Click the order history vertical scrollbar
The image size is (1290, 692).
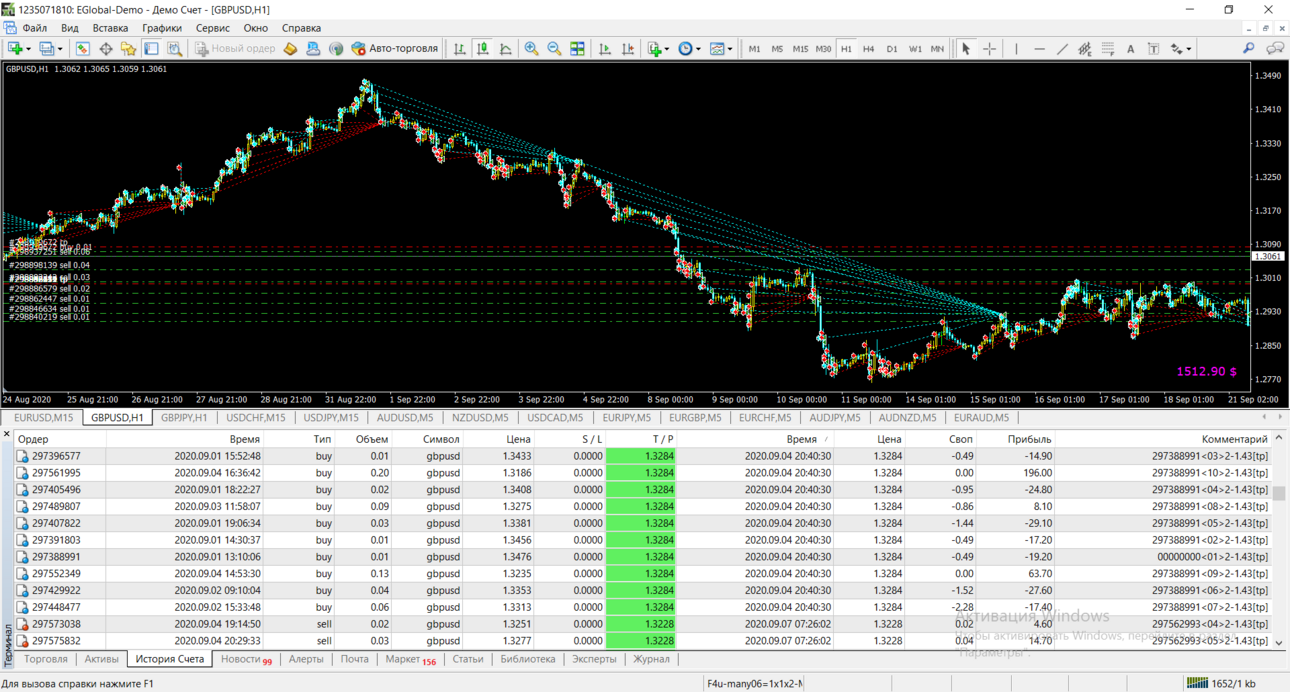click(1279, 540)
